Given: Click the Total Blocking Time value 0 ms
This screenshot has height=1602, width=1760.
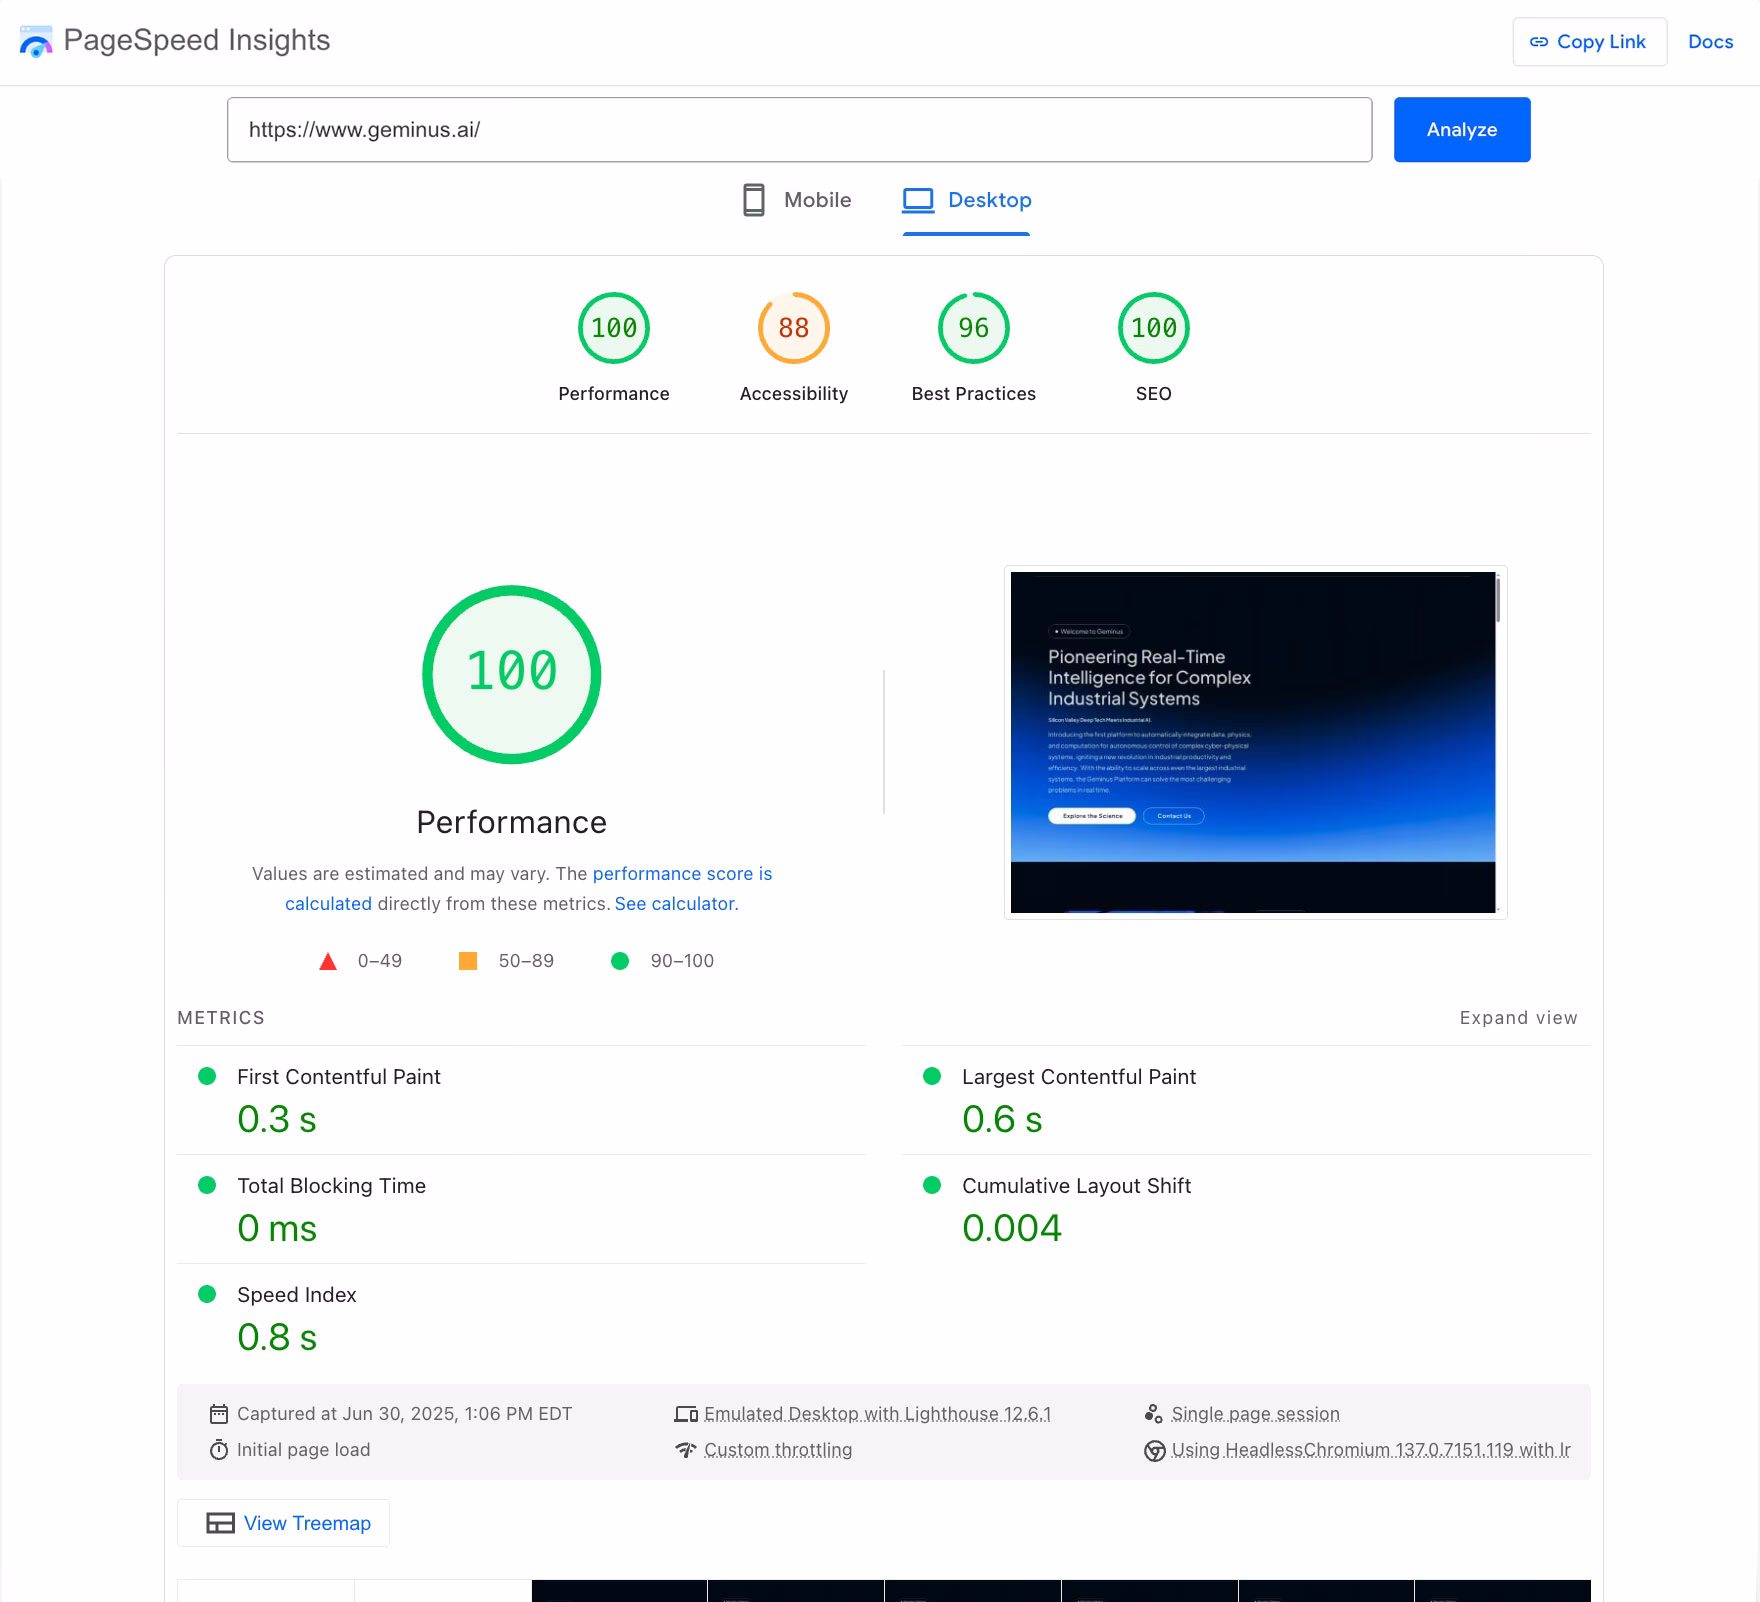Looking at the screenshot, I should [x=277, y=1229].
